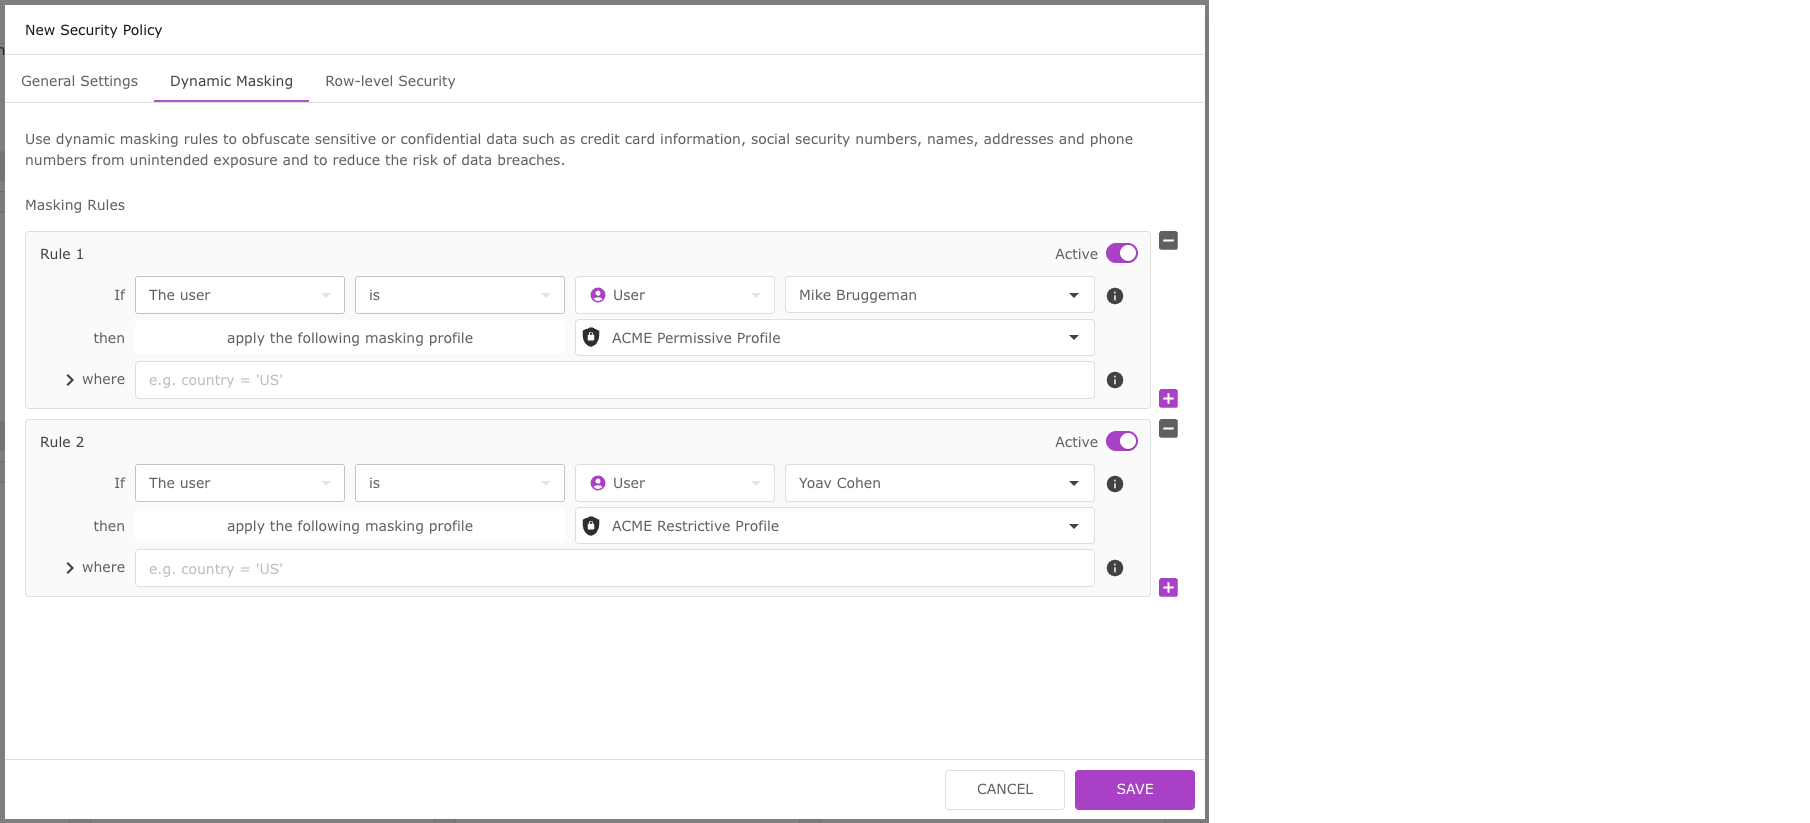Image resolution: width=1810 pixels, height=823 pixels.
Task: Add a rule below Rule 2
Action: pos(1168,587)
